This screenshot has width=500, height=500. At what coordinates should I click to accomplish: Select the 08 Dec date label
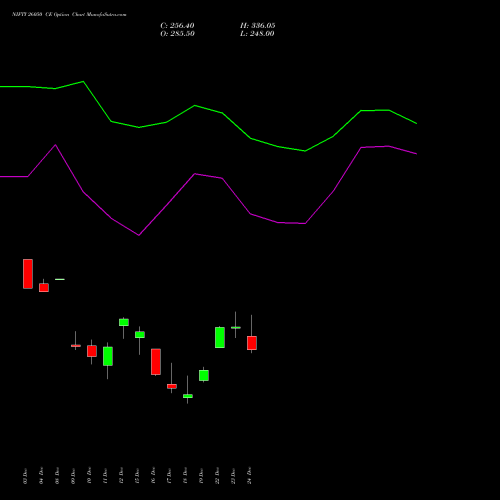(57, 476)
